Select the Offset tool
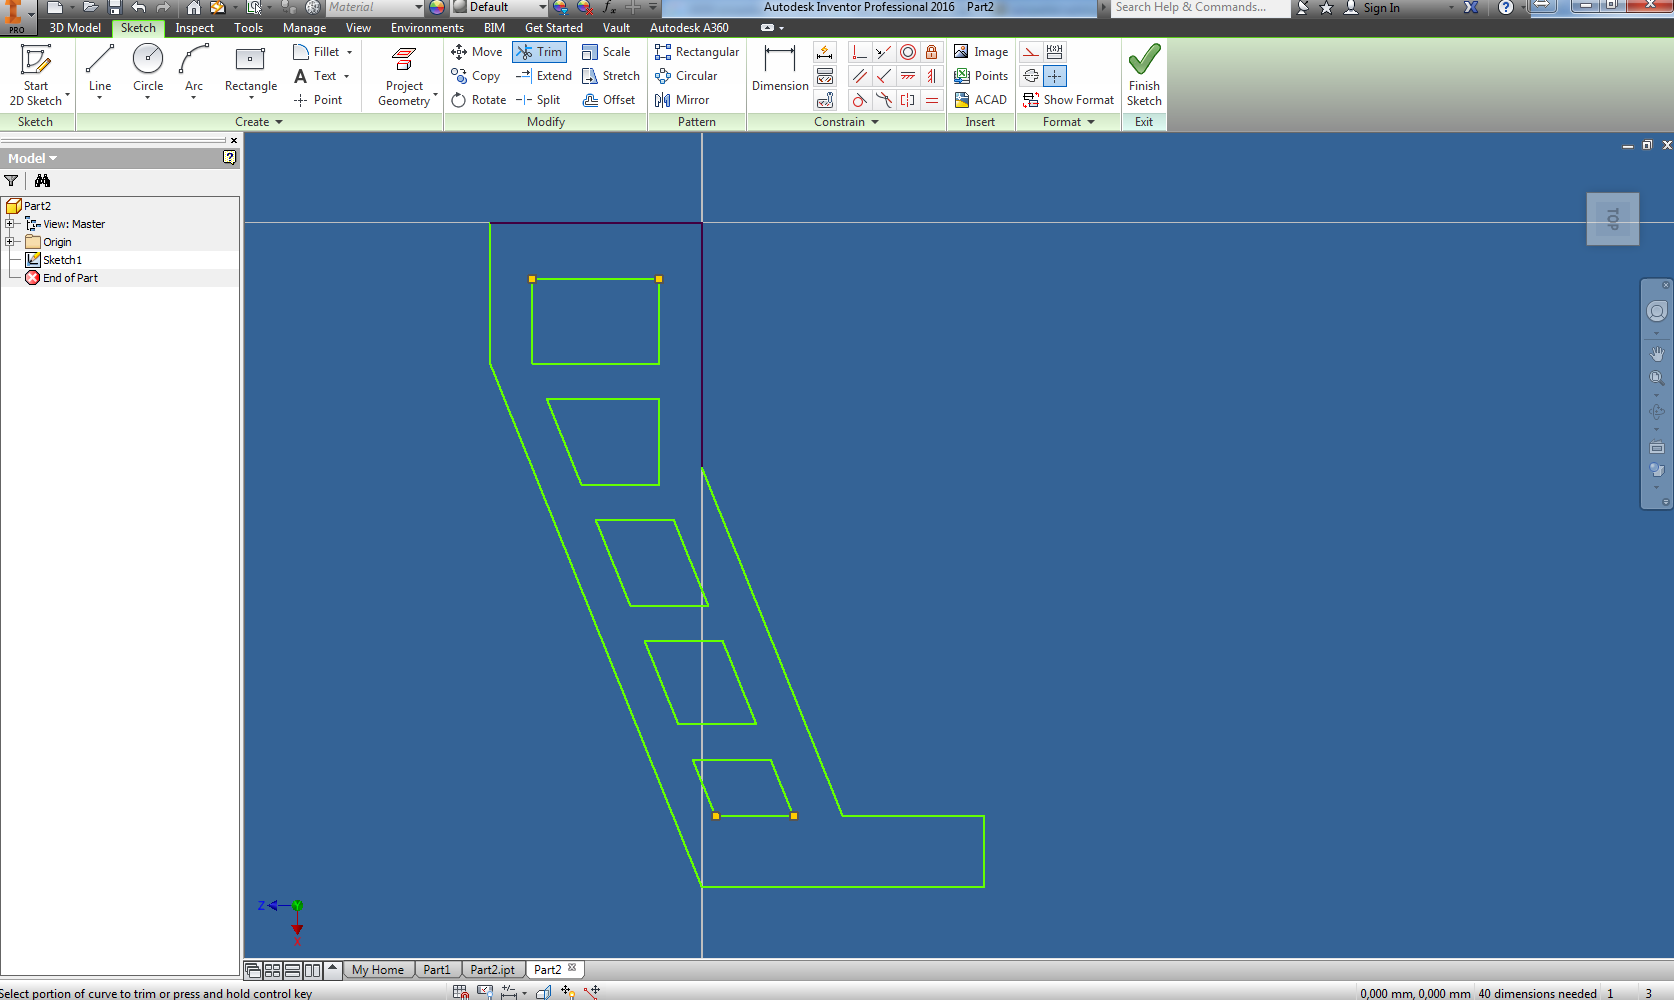The width and height of the screenshot is (1674, 1000). (609, 100)
